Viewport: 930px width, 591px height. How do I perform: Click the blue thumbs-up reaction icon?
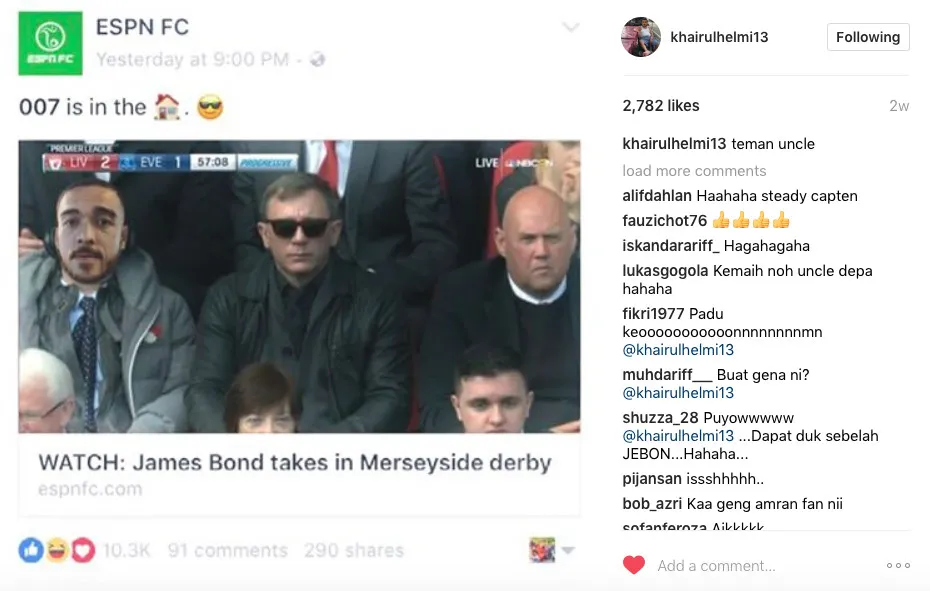click(x=31, y=550)
